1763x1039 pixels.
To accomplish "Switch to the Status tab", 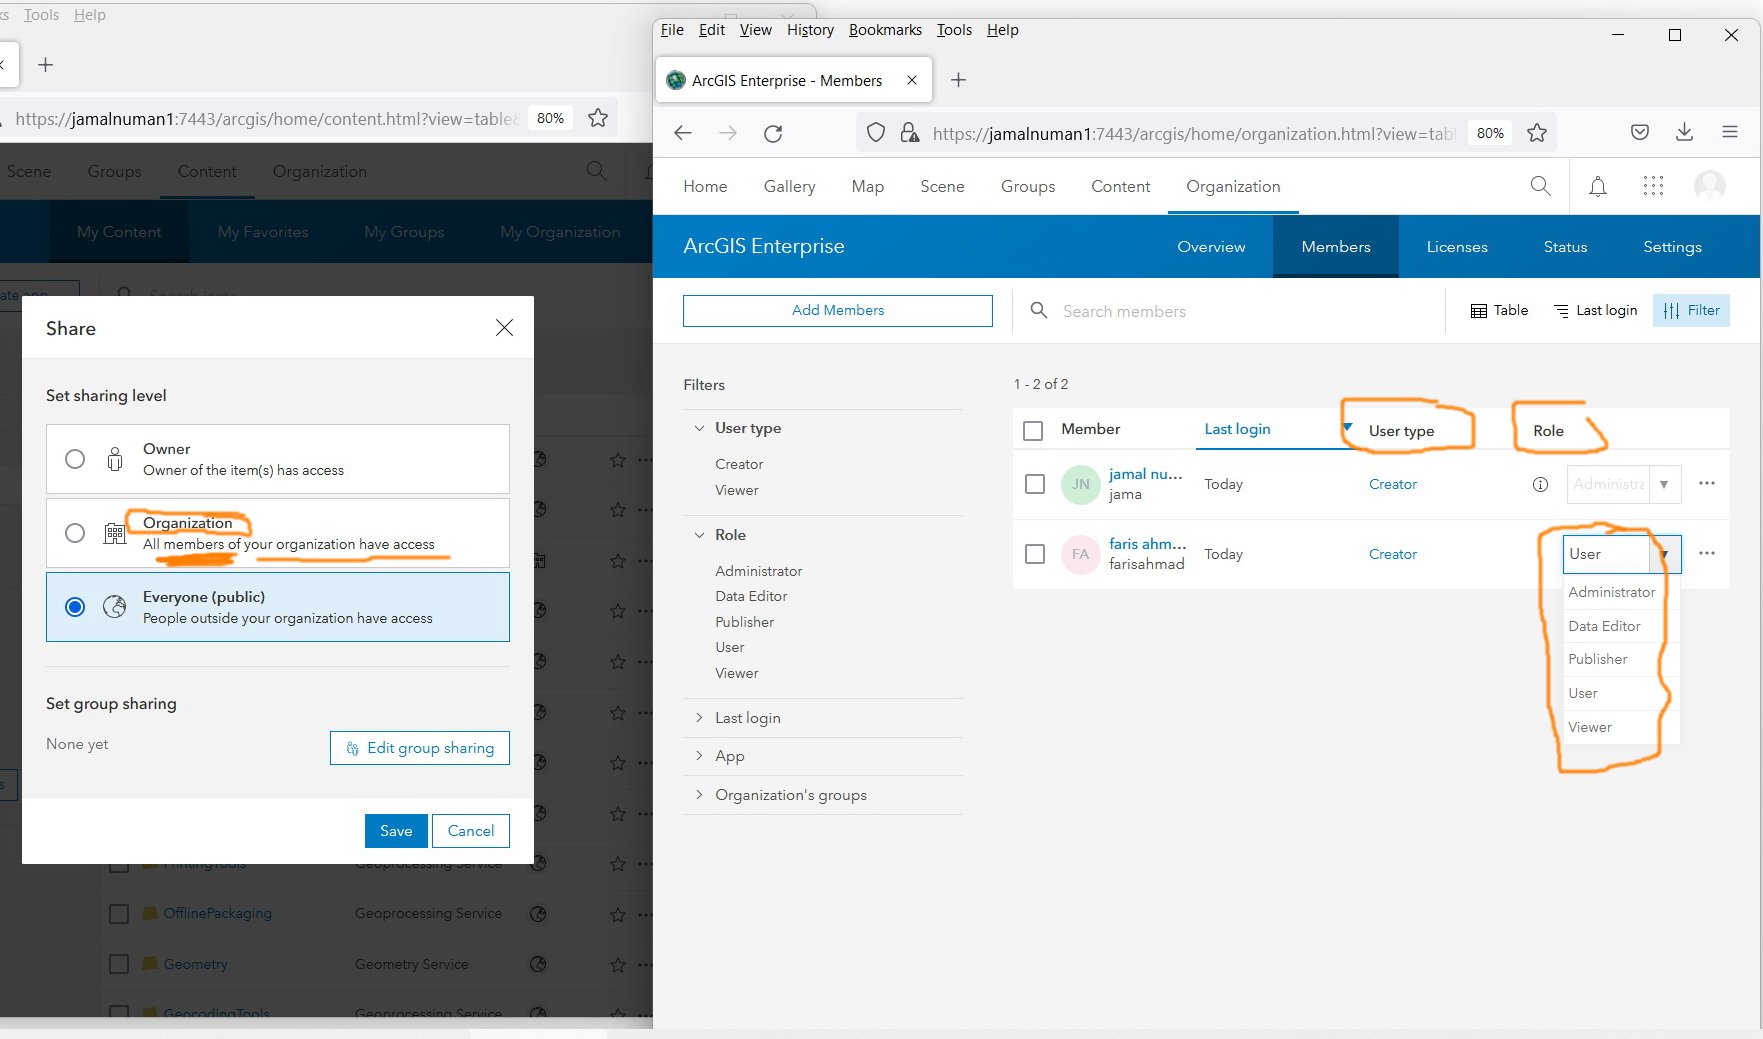I will pos(1565,247).
